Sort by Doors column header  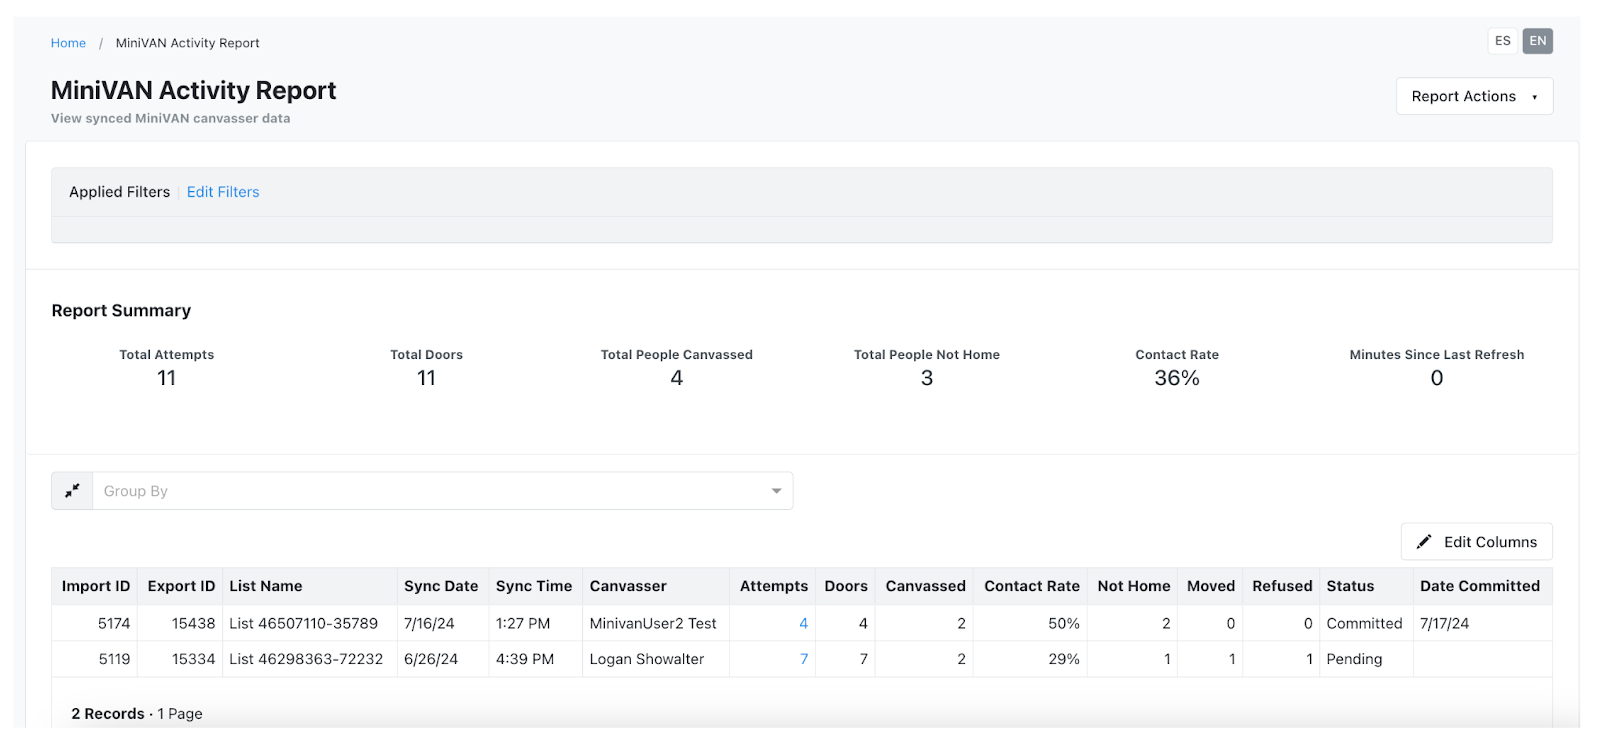[x=846, y=586]
